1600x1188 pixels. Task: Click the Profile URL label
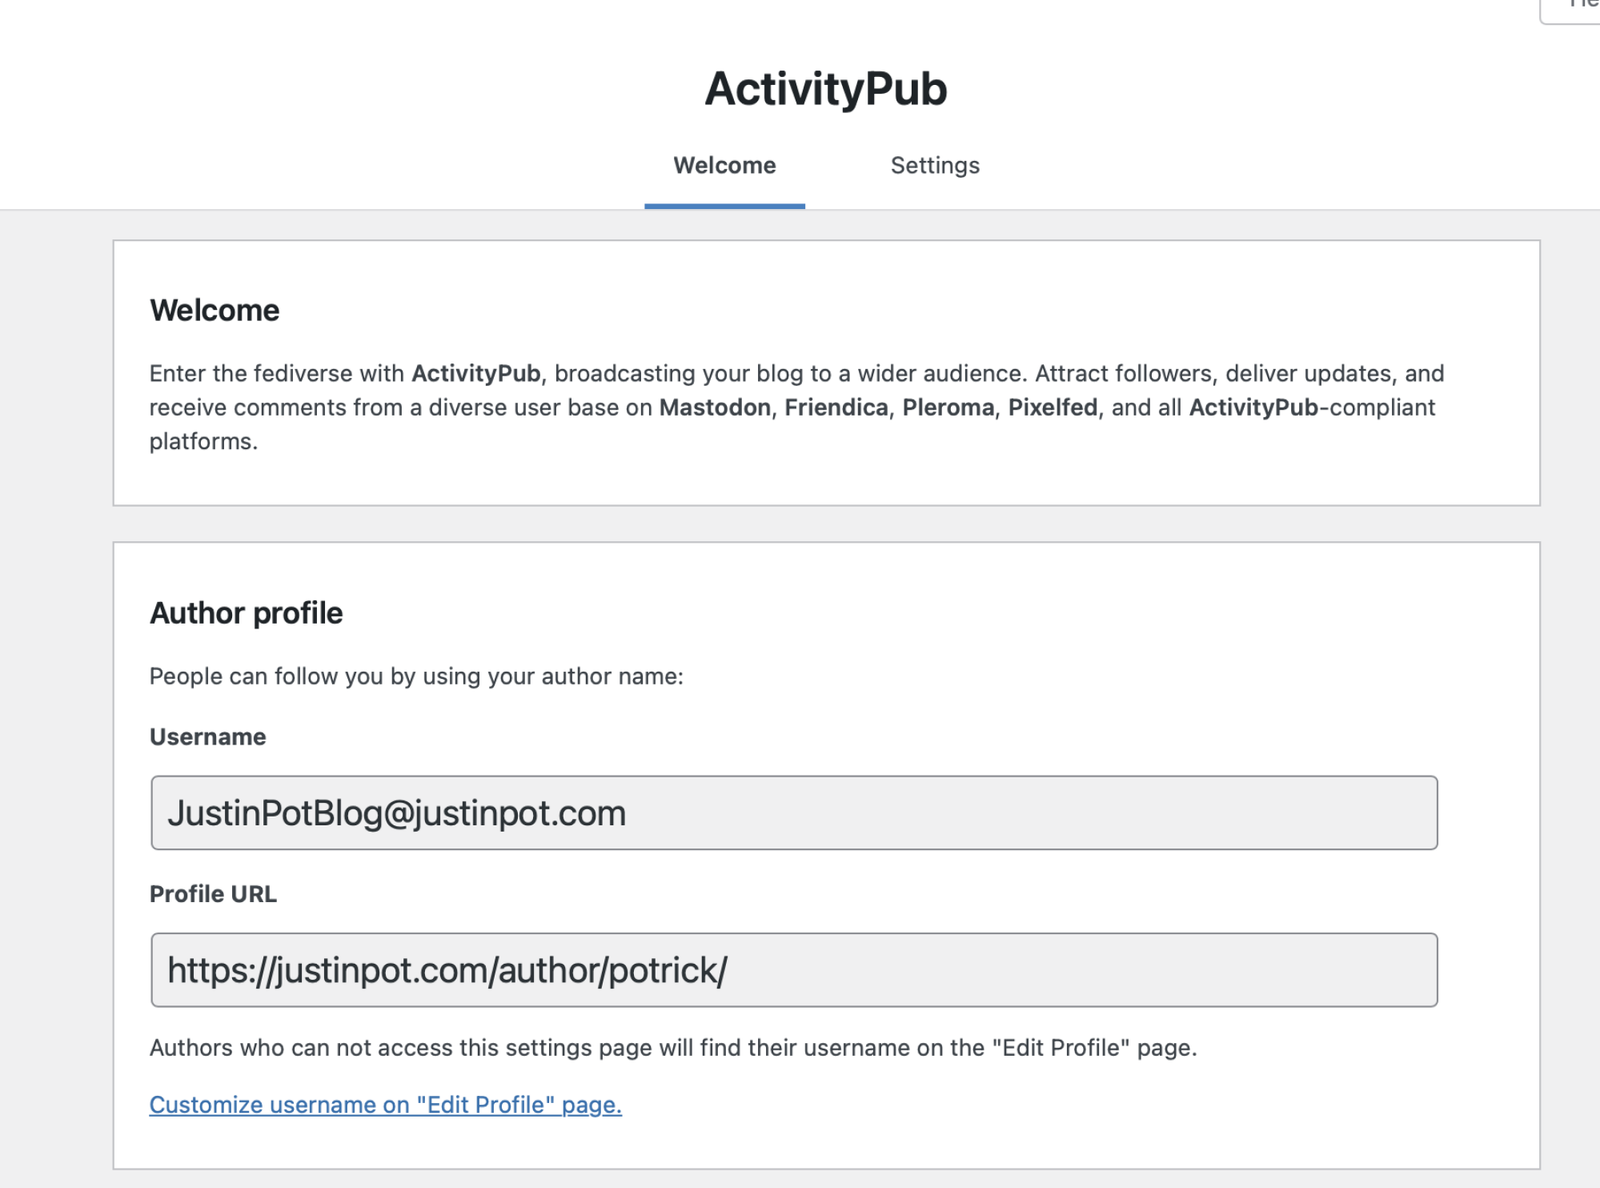(x=213, y=894)
